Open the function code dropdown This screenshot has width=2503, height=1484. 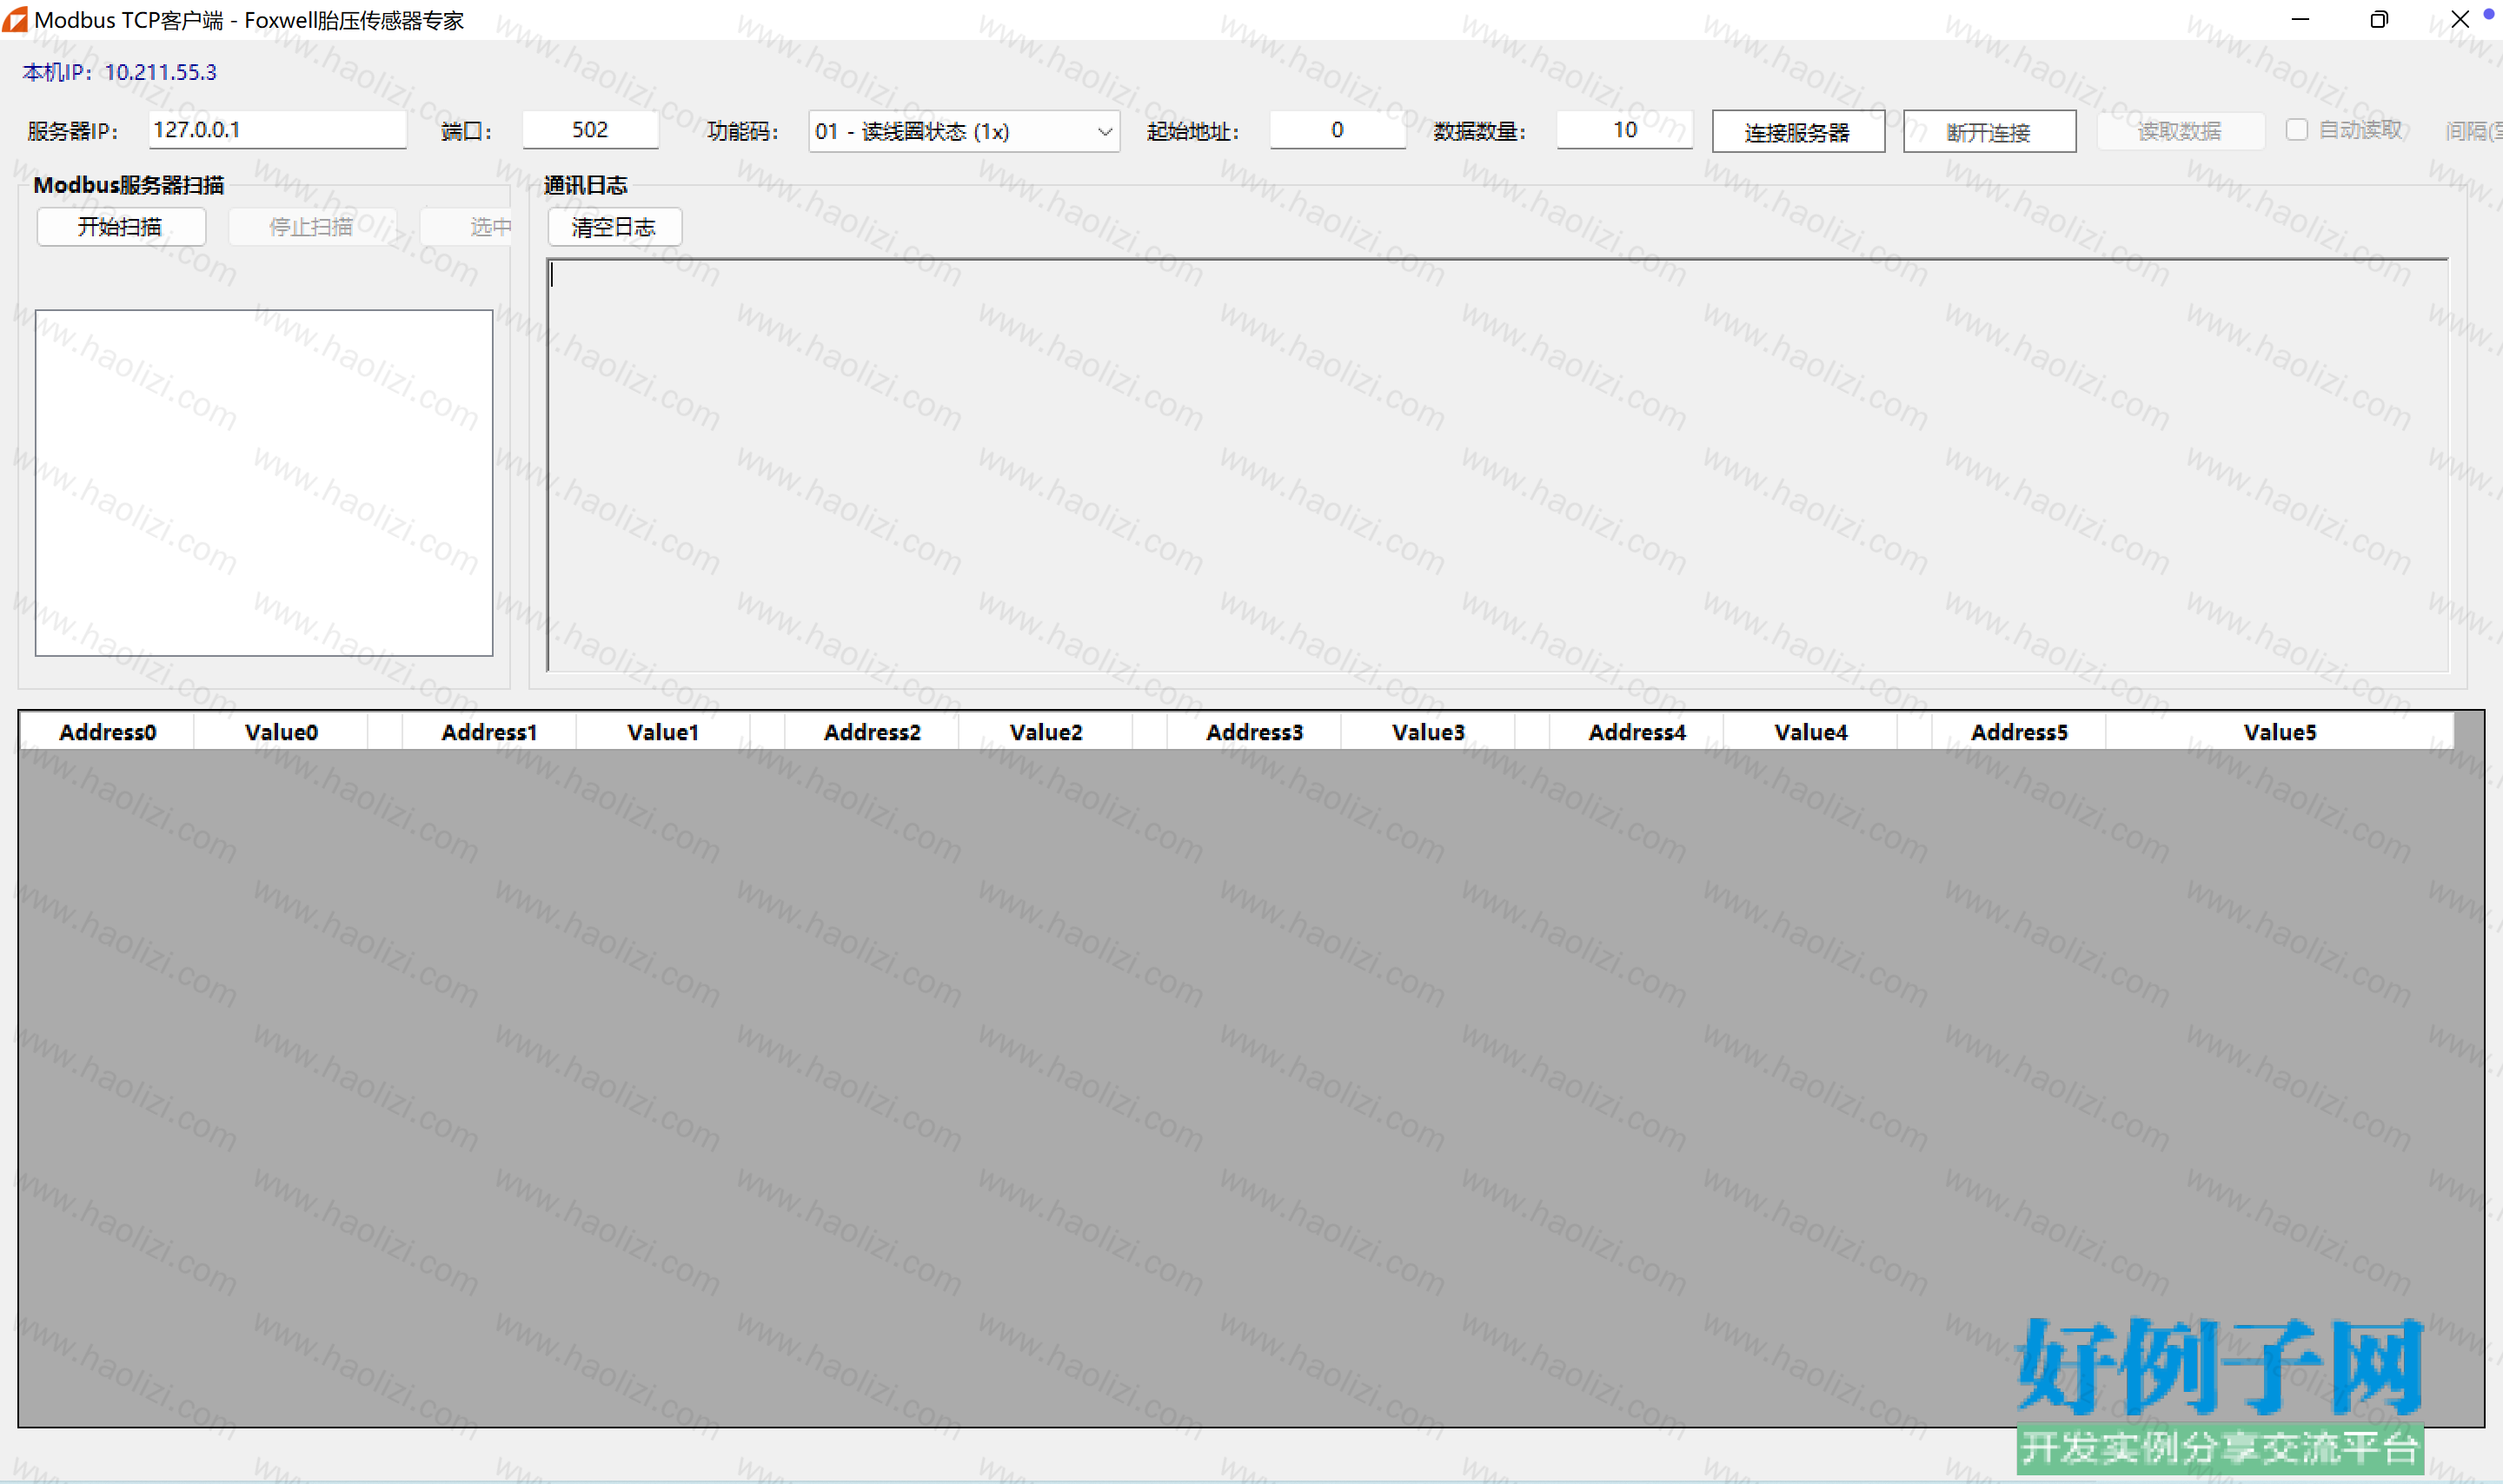(963, 131)
